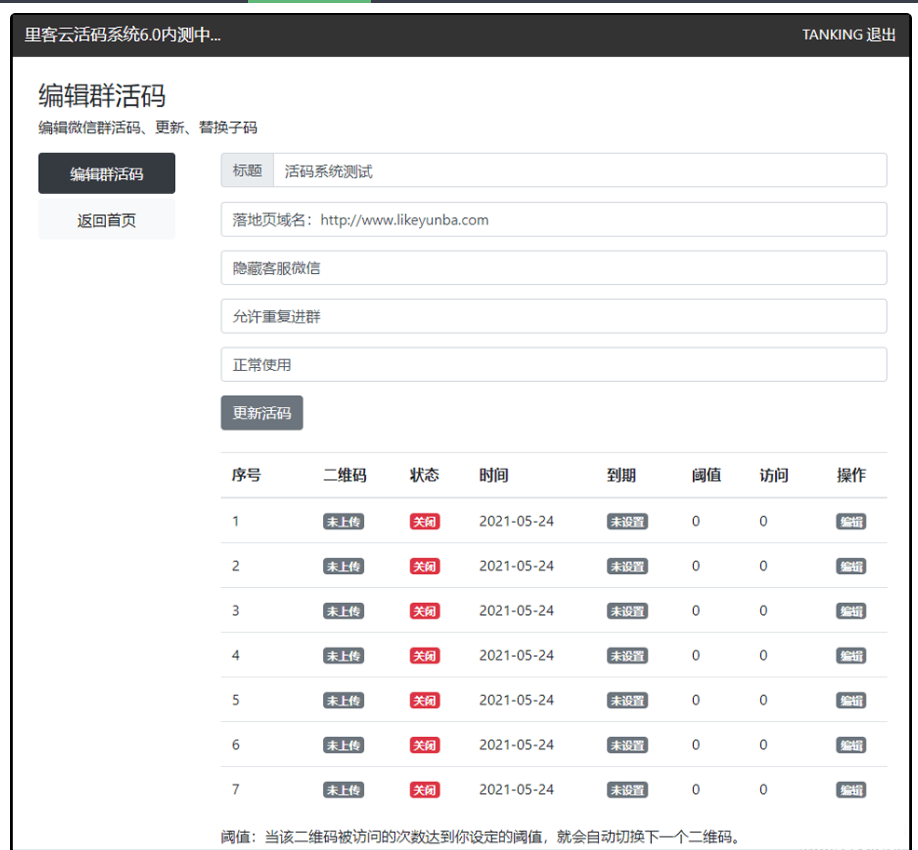Click the 落地页域名 input field
This screenshot has height=850, width=918.
pos(553,219)
